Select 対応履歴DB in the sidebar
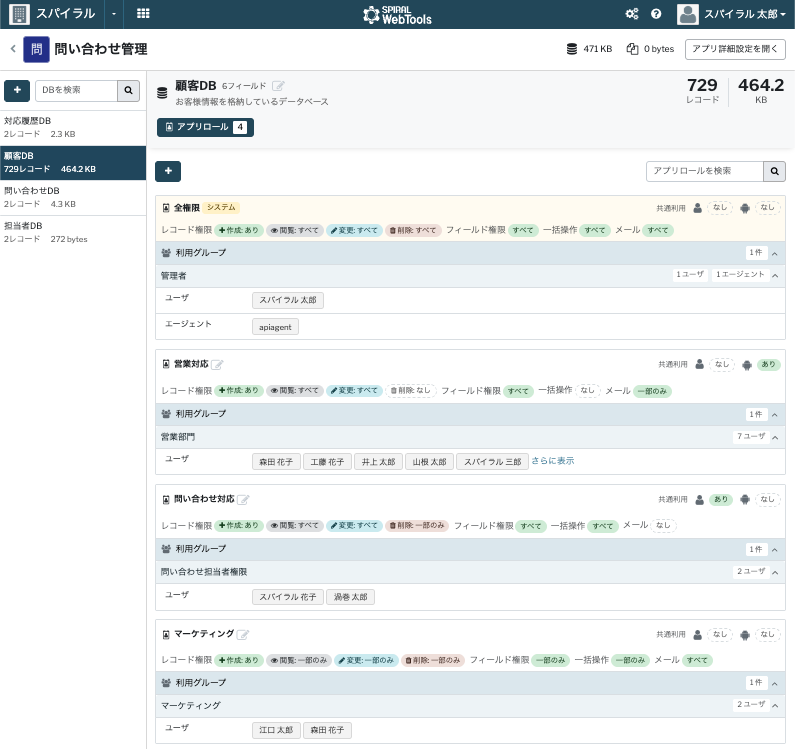 coord(73,127)
